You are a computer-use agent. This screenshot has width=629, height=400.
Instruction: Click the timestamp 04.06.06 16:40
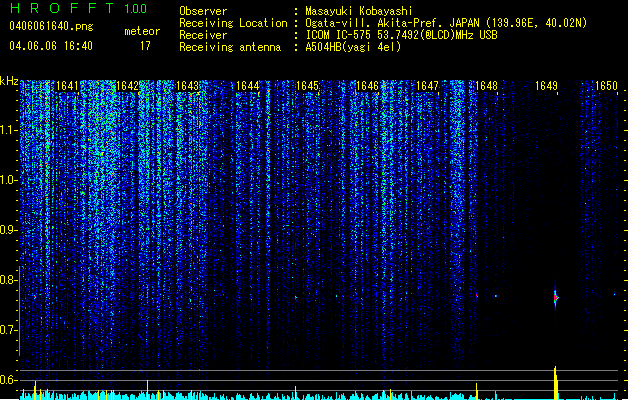[x=51, y=46]
